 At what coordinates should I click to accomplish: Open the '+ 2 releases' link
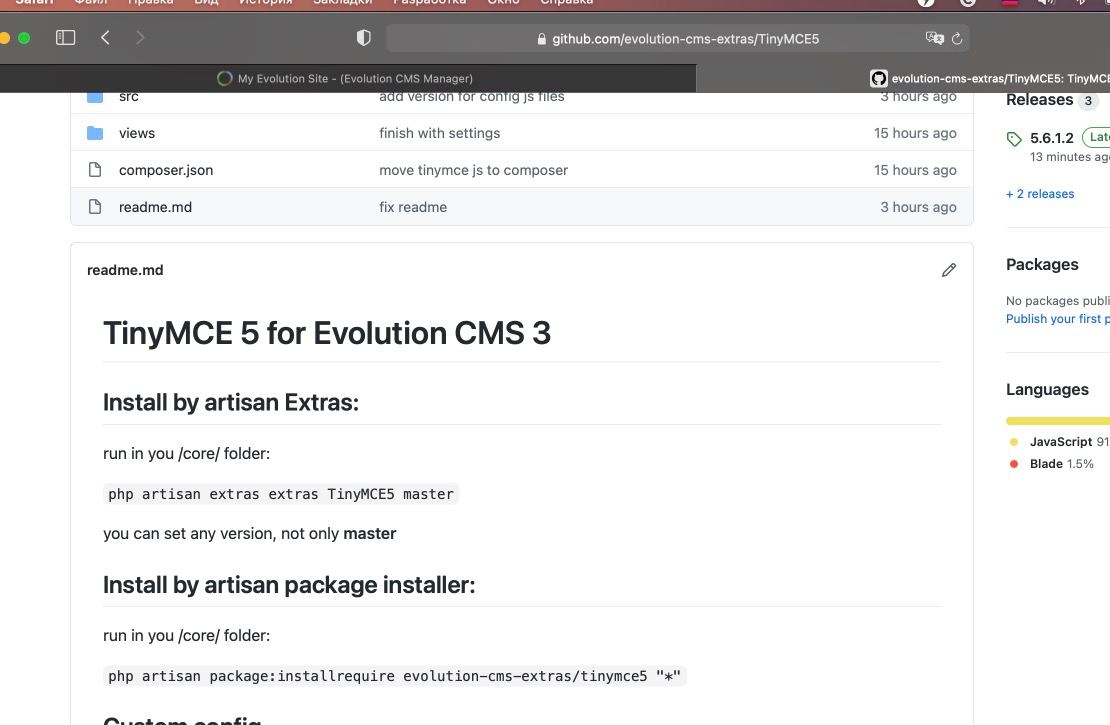(x=1040, y=194)
